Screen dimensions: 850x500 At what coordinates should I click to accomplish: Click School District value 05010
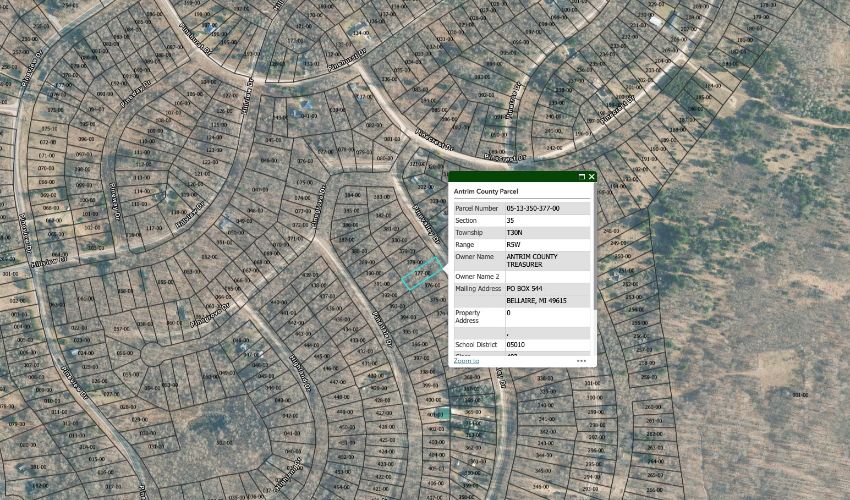[516, 344]
